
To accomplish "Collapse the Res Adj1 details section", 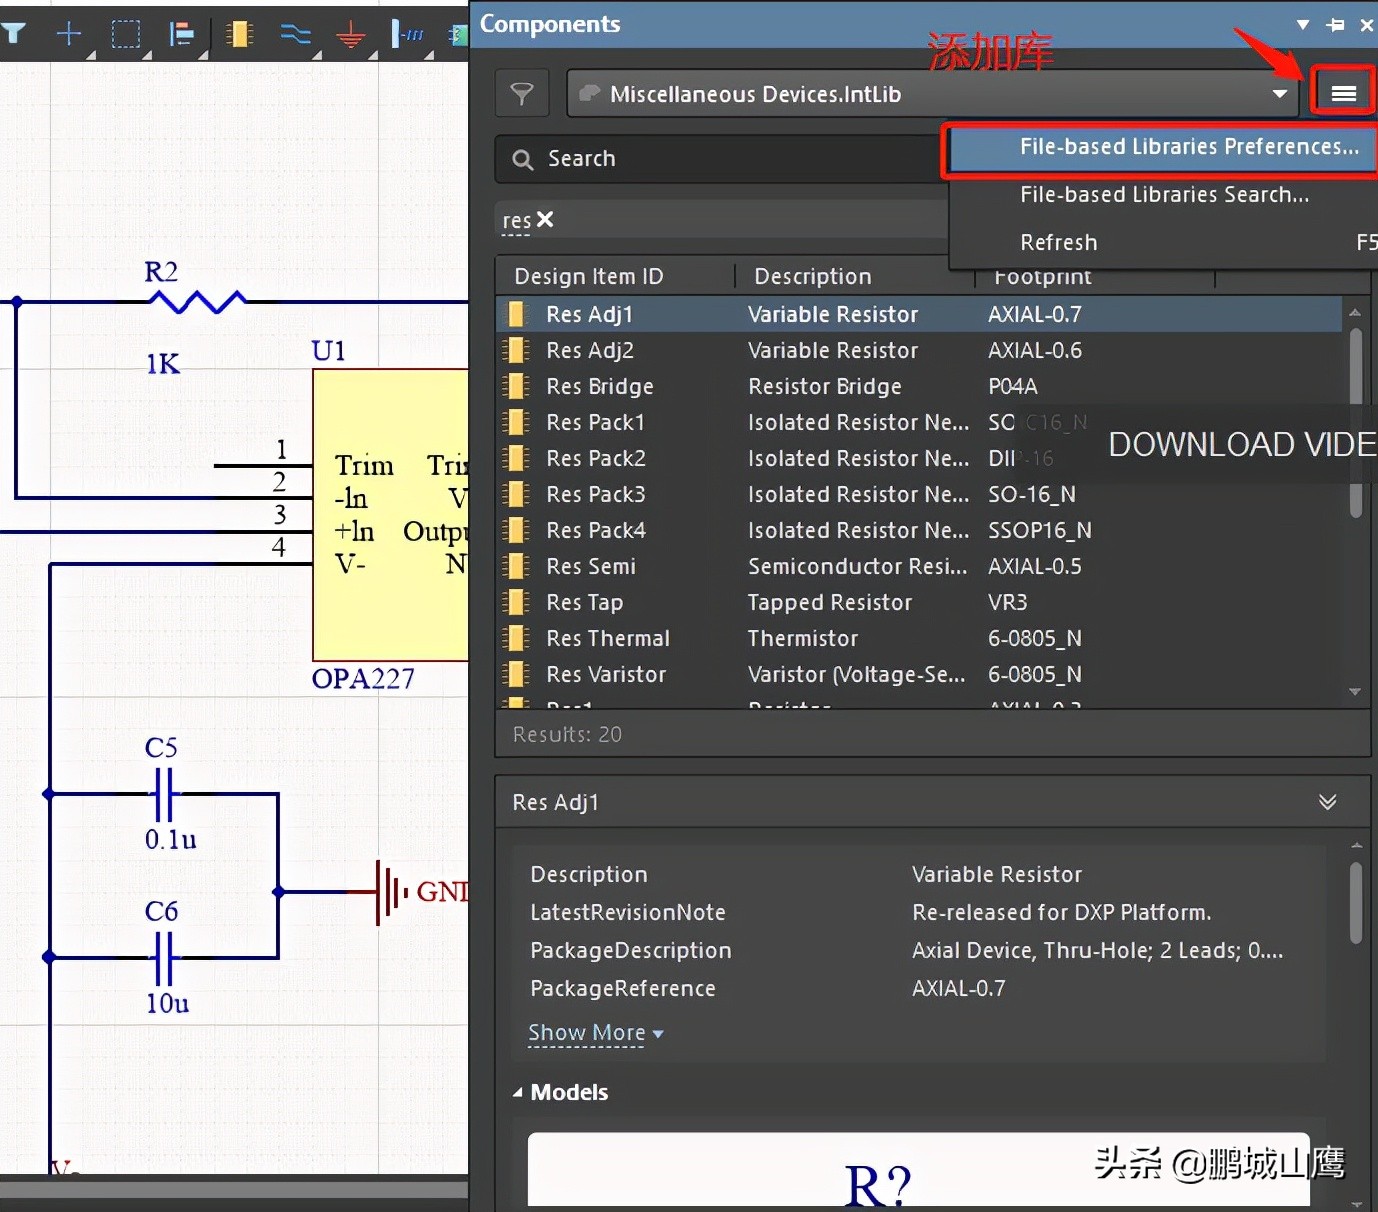I will (1327, 802).
